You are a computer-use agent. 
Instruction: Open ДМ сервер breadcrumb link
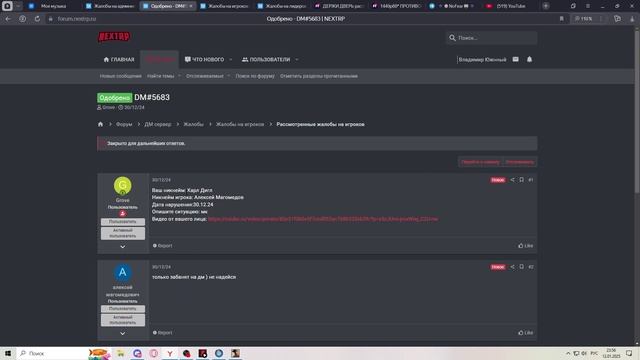158,124
